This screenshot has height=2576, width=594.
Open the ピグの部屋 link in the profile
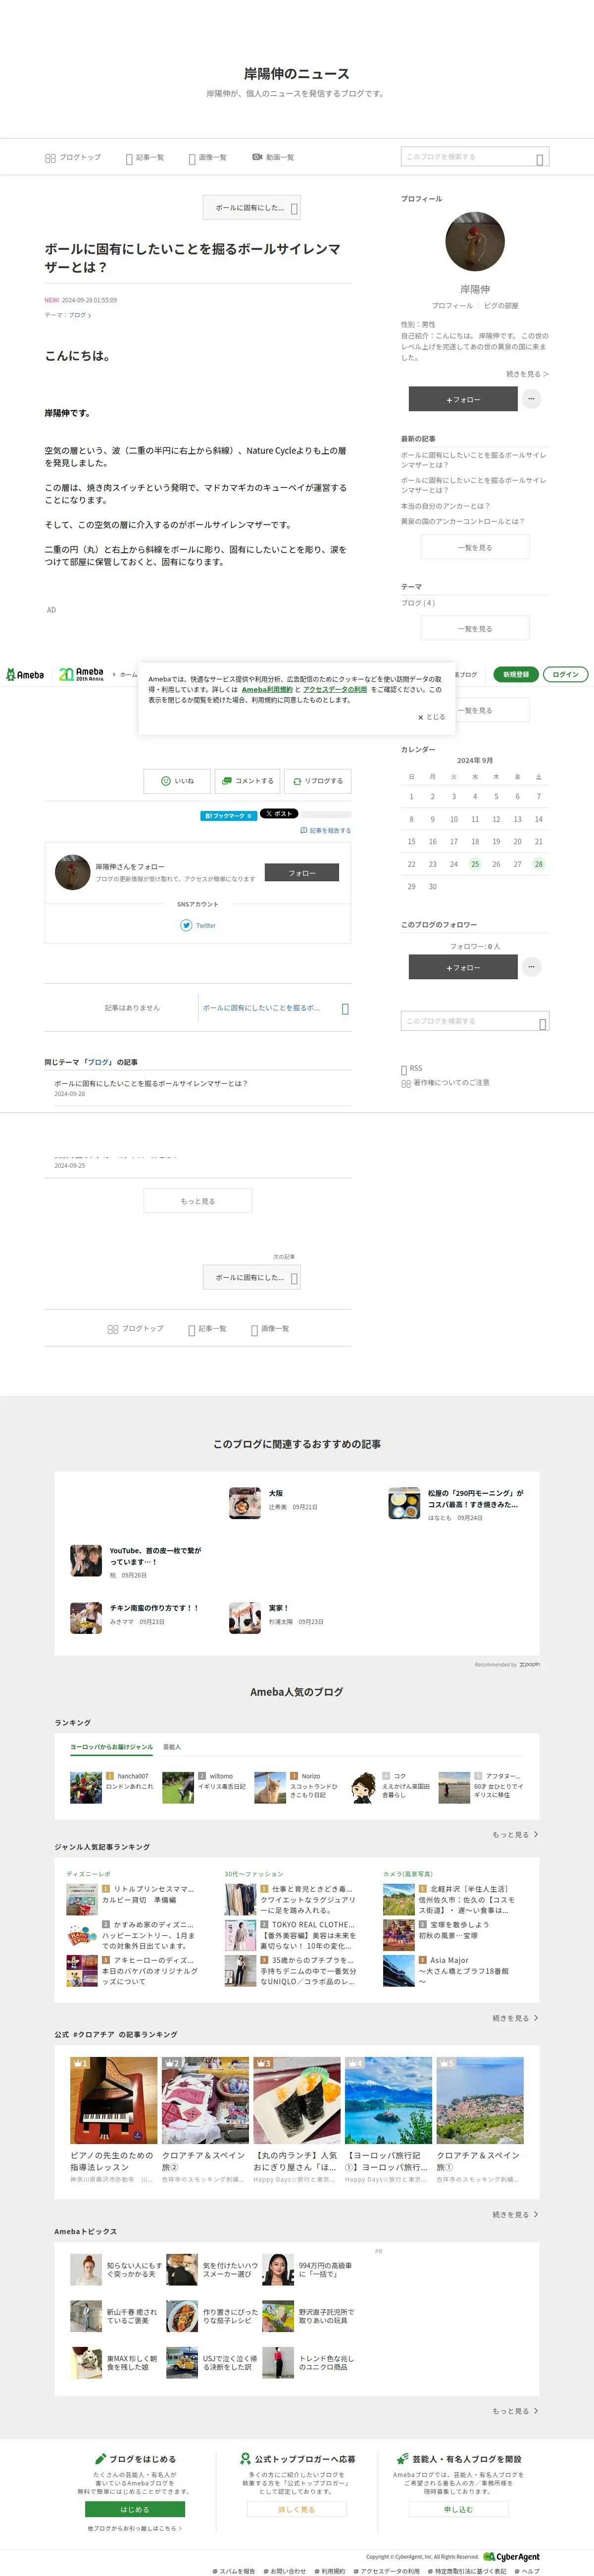(x=501, y=306)
